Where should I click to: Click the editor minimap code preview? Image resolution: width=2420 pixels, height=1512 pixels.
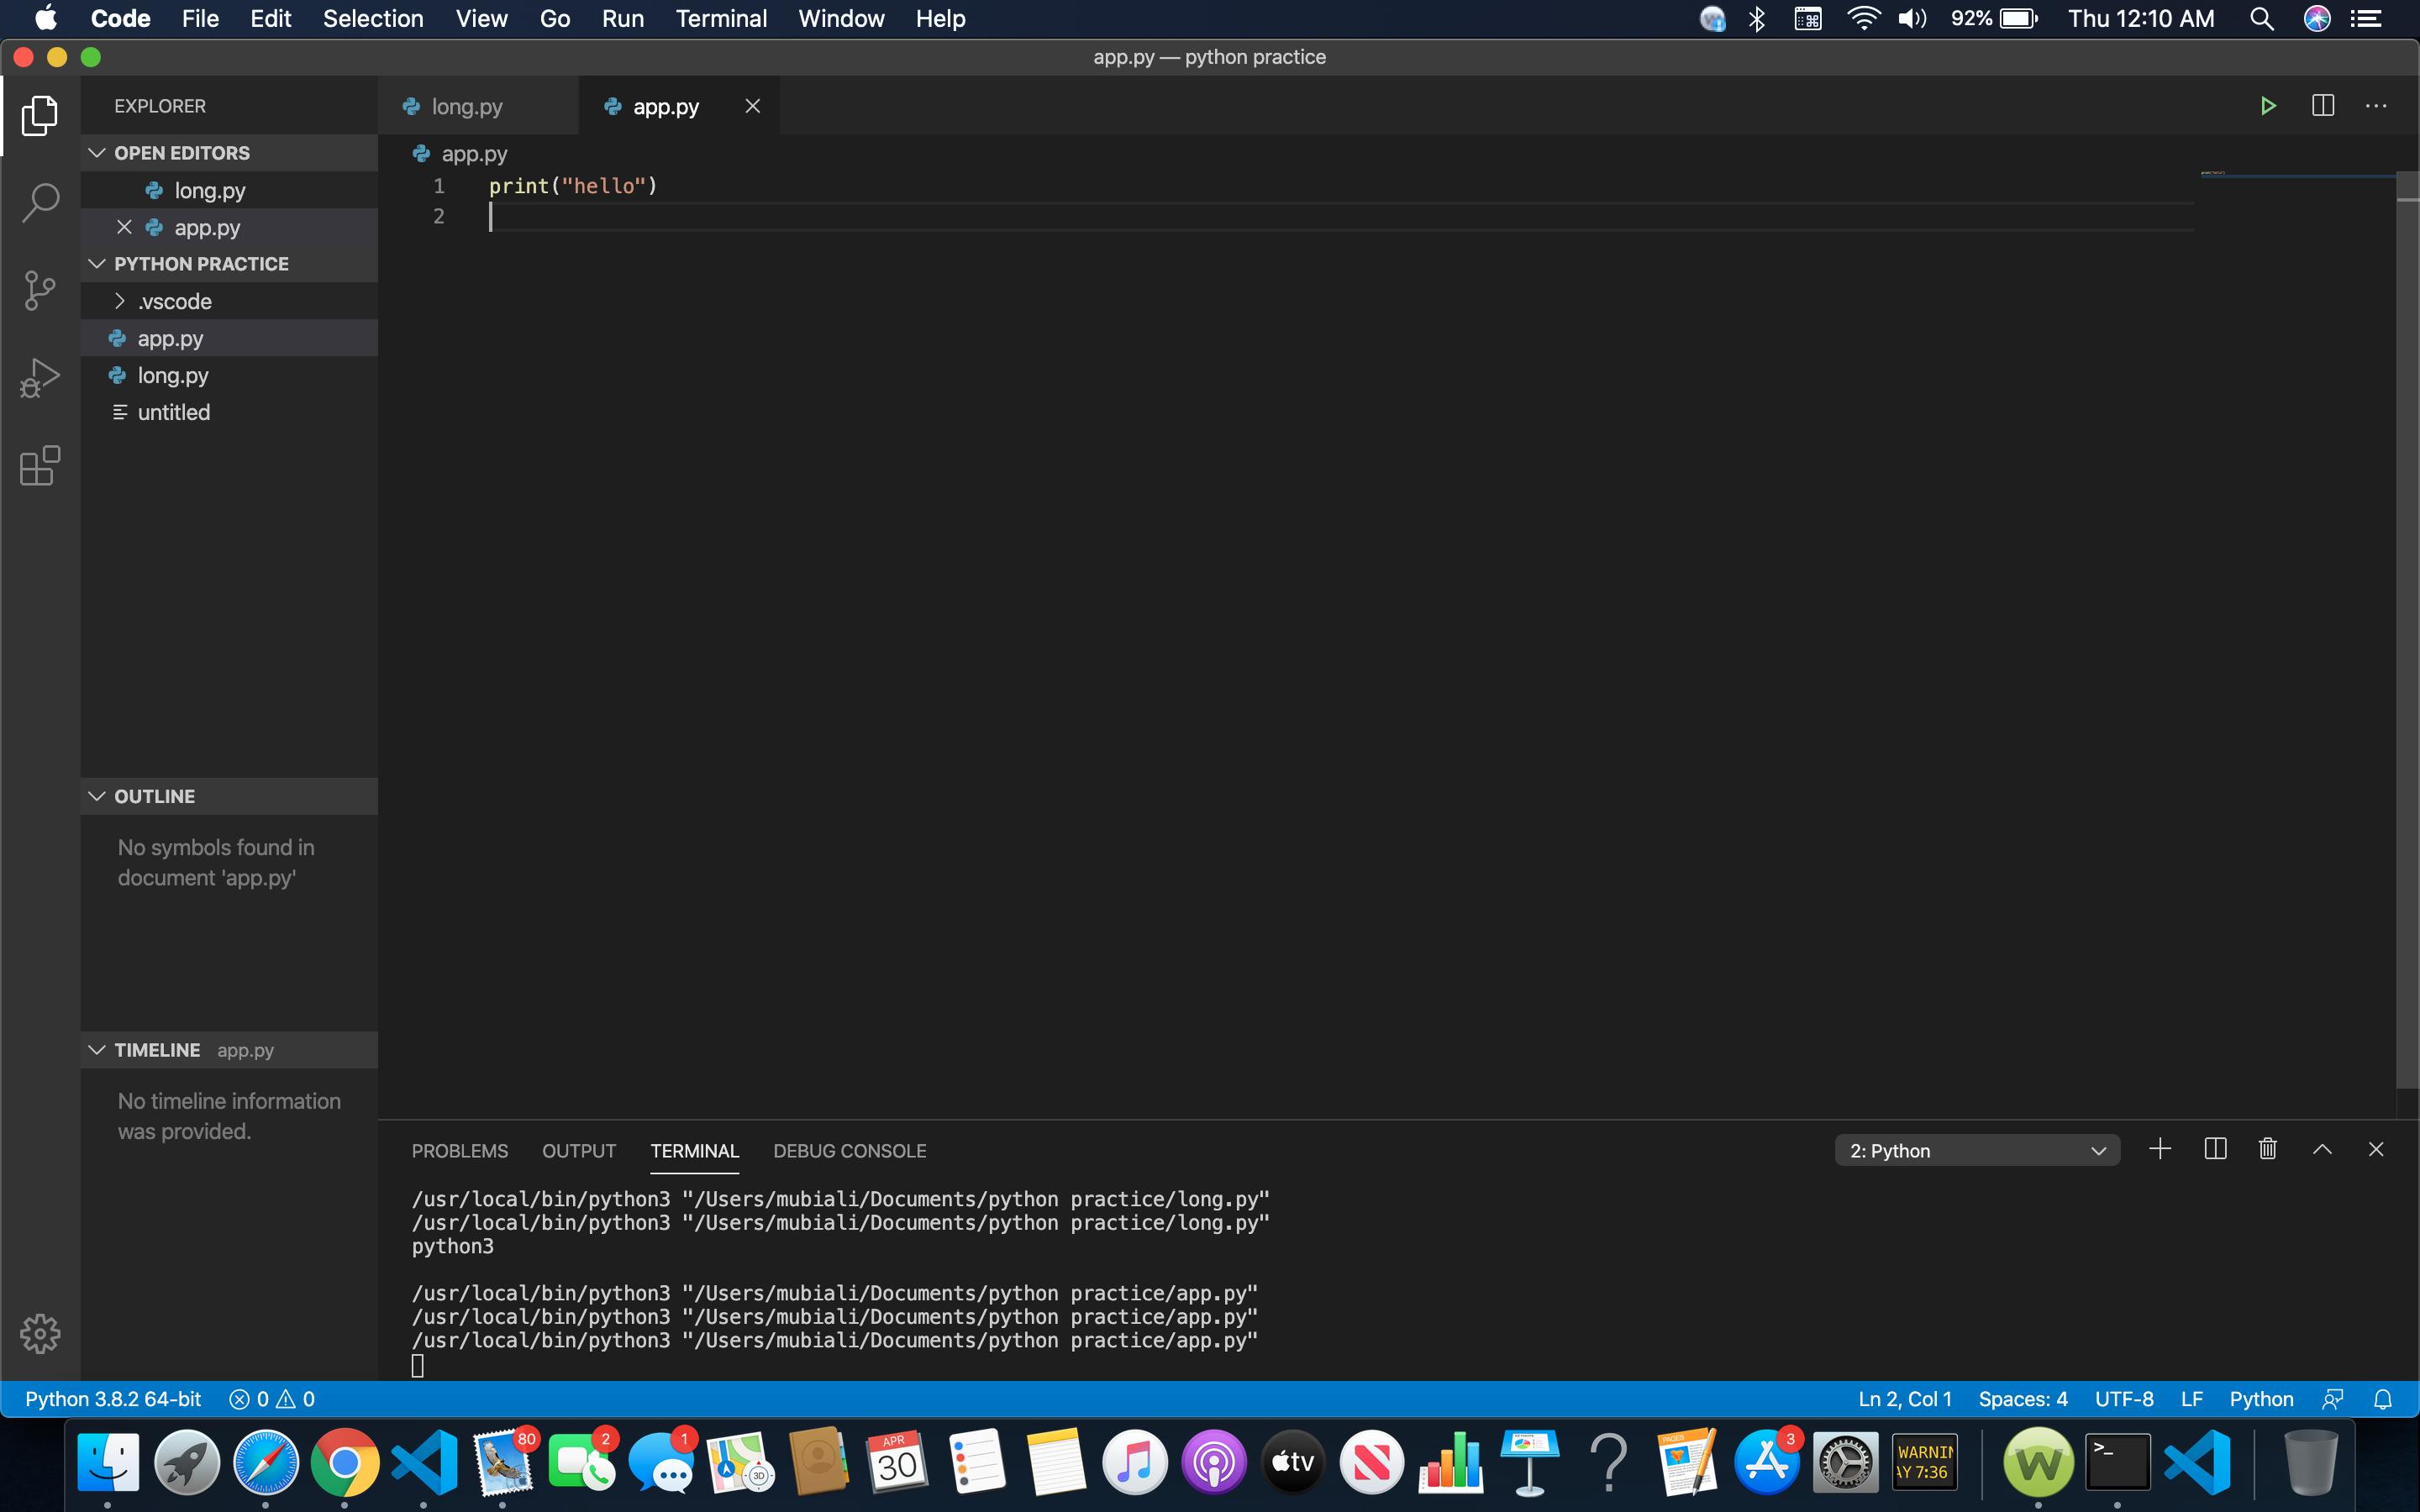2213,173
